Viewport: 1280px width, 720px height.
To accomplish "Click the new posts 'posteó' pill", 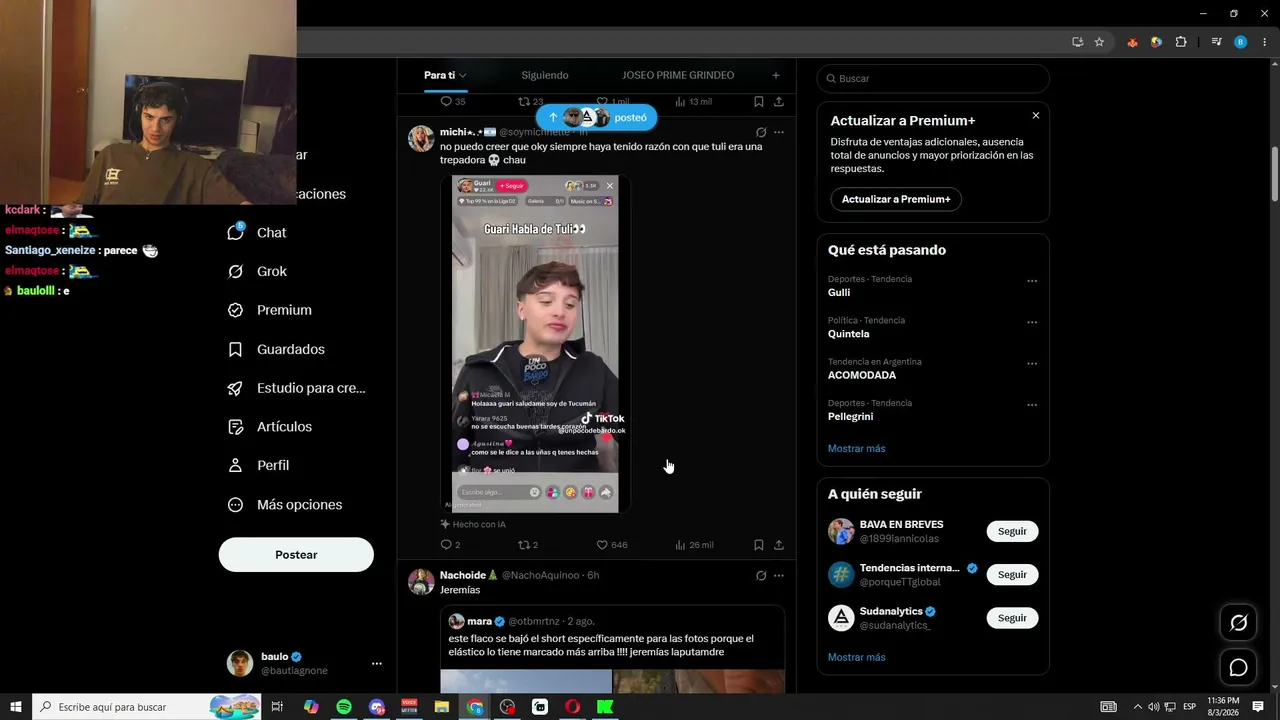I will click(x=596, y=117).
